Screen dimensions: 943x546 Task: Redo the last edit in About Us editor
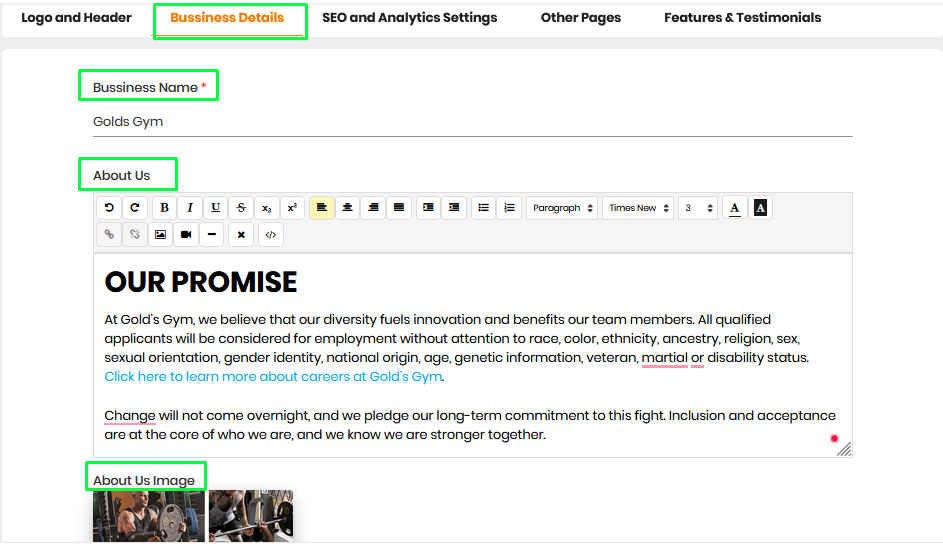point(135,208)
